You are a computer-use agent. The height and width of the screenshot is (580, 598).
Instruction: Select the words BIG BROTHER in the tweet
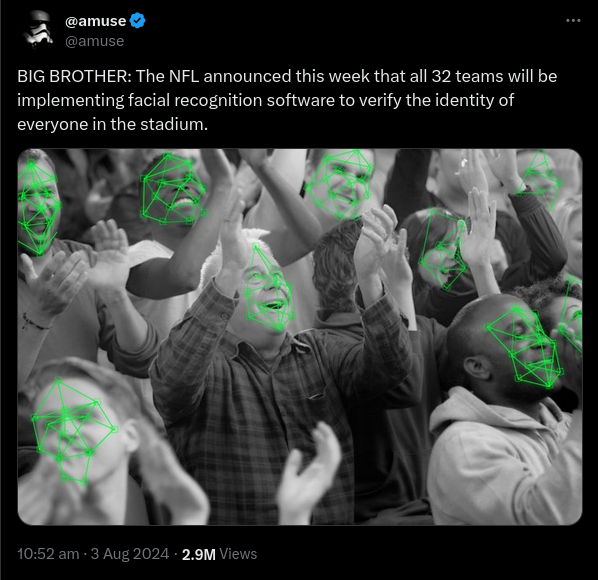coord(74,76)
